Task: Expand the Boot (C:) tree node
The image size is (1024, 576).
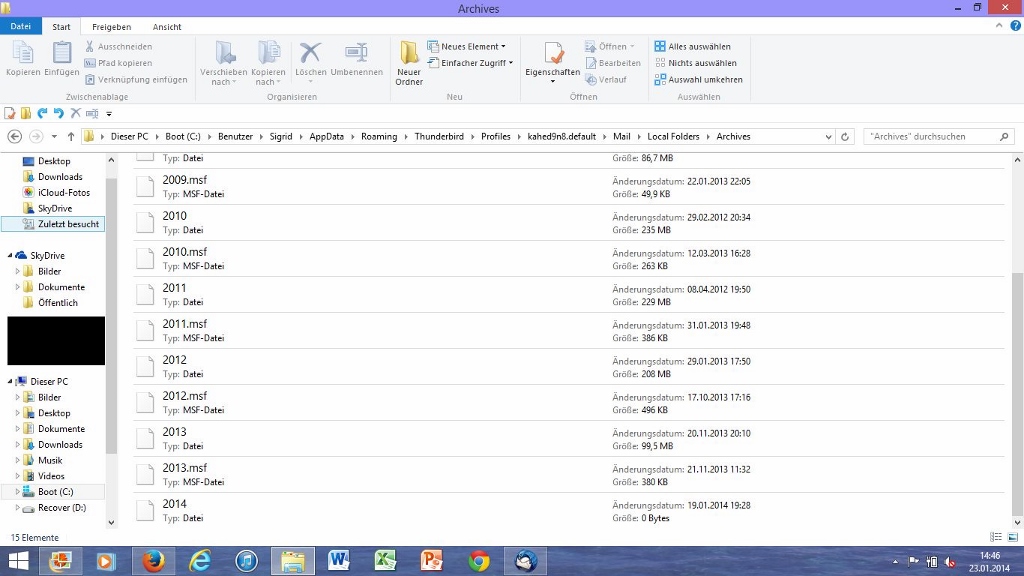Action: [17, 492]
